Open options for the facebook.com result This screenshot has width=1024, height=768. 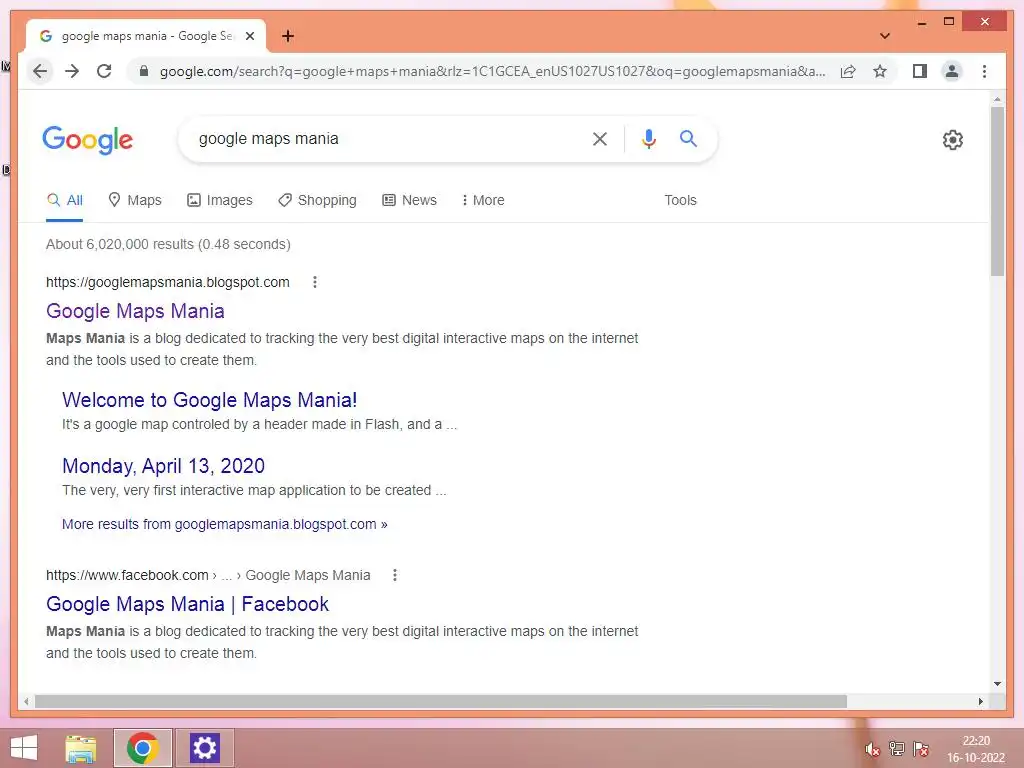(394, 575)
